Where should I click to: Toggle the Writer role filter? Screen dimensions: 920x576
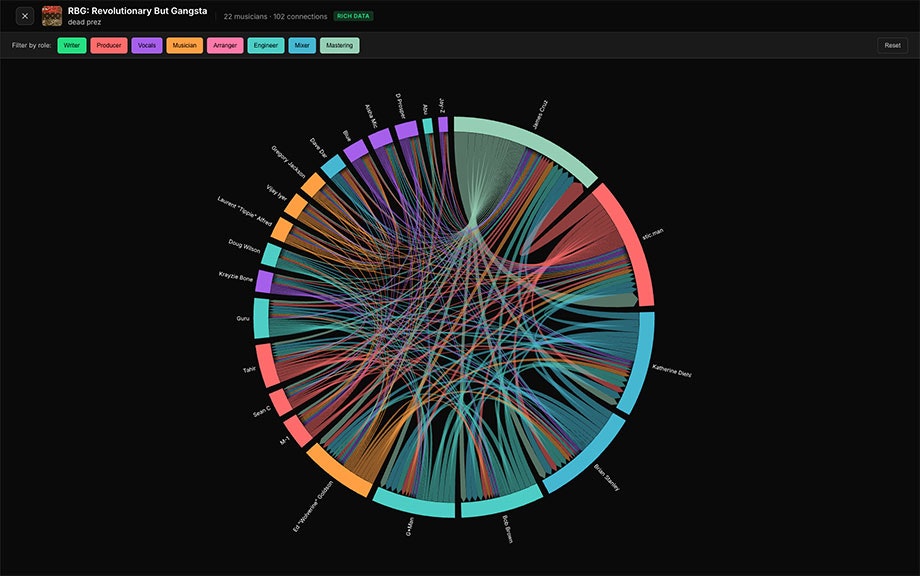tap(72, 45)
